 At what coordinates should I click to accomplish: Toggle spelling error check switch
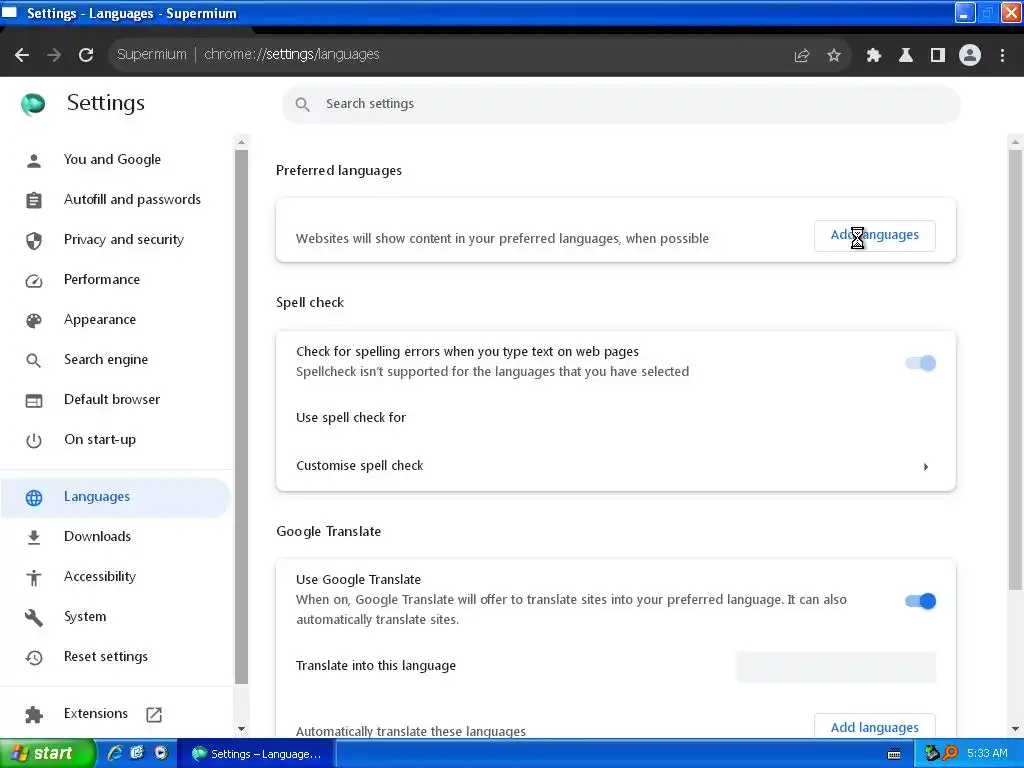(920, 363)
